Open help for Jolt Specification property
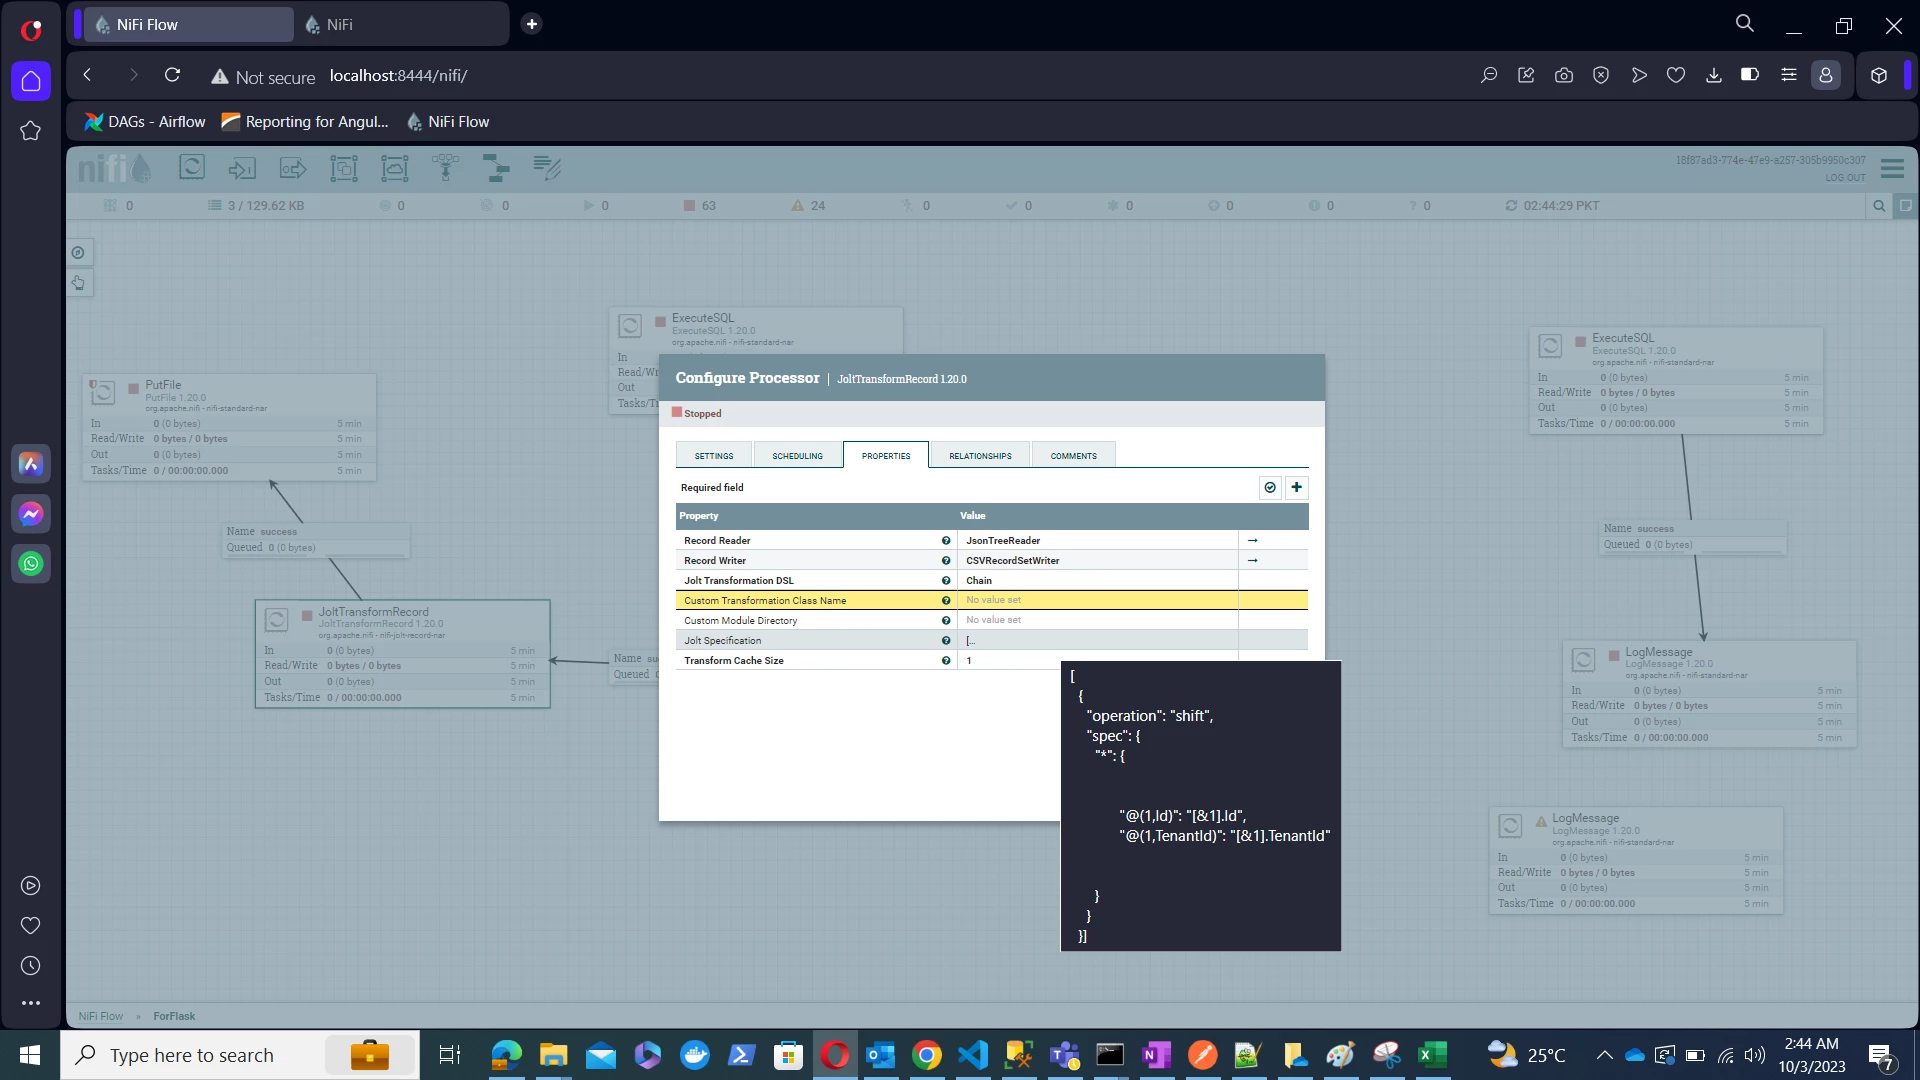Image resolution: width=1920 pixels, height=1080 pixels. click(945, 640)
